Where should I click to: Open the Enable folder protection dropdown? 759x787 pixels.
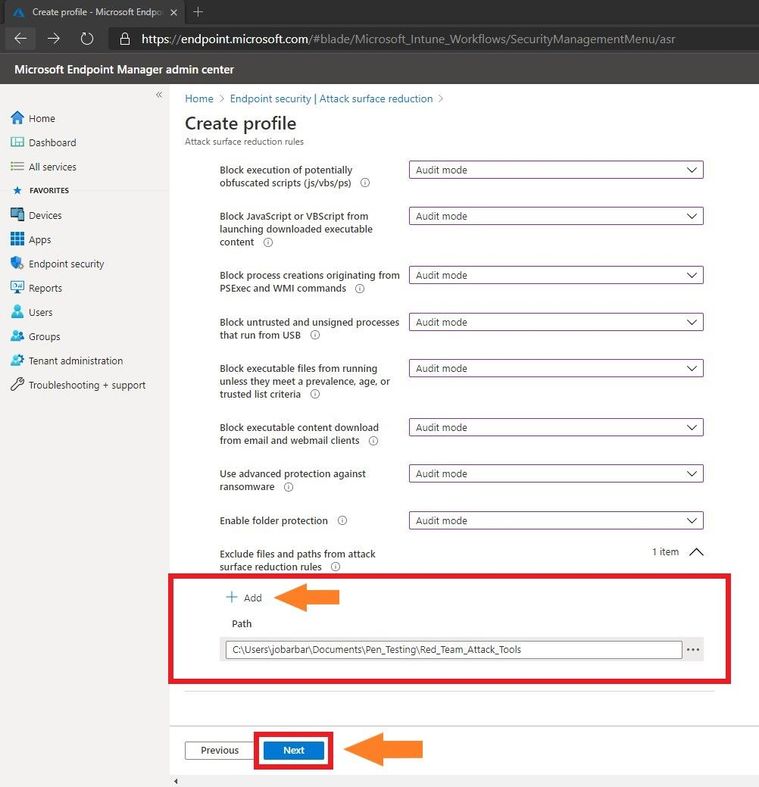coord(556,520)
